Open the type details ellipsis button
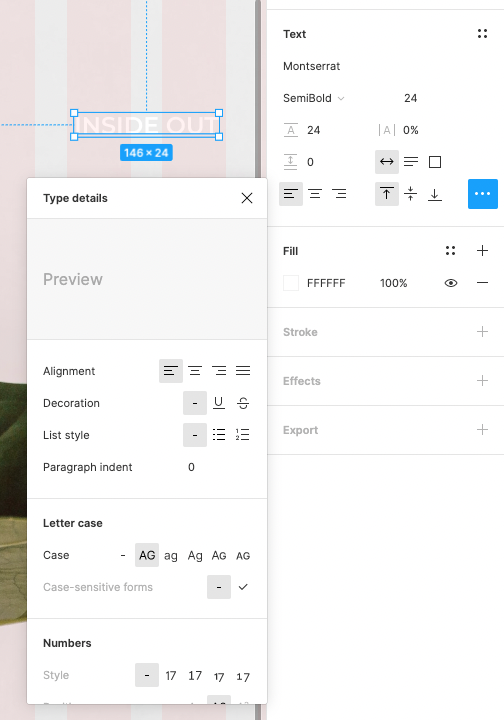This screenshot has width=504, height=720. (x=482, y=194)
